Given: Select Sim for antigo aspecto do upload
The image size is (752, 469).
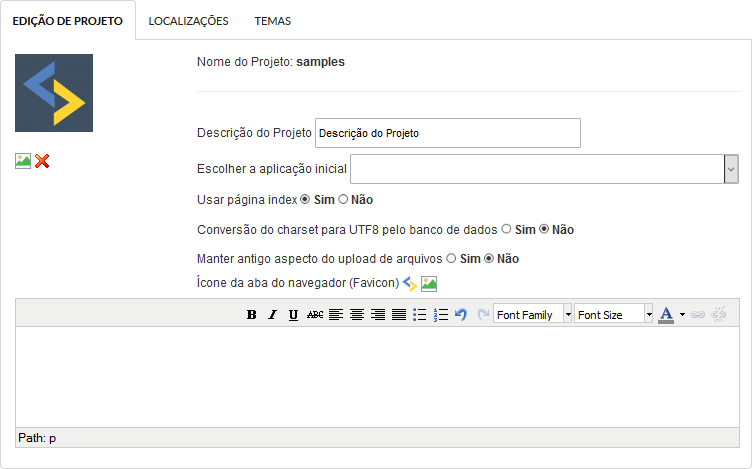Looking at the screenshot, I should point(452,258).
